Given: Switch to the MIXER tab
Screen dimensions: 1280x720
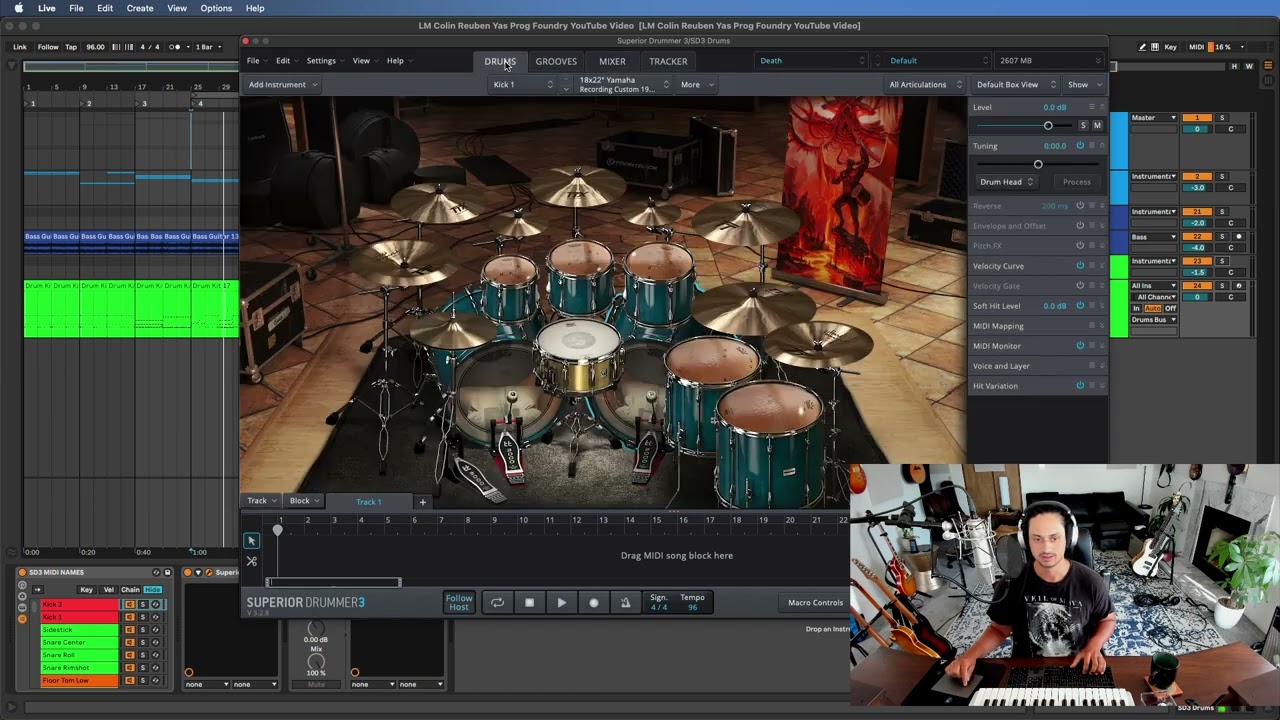Looking at the screenshot, I should (x=612, y=61).
